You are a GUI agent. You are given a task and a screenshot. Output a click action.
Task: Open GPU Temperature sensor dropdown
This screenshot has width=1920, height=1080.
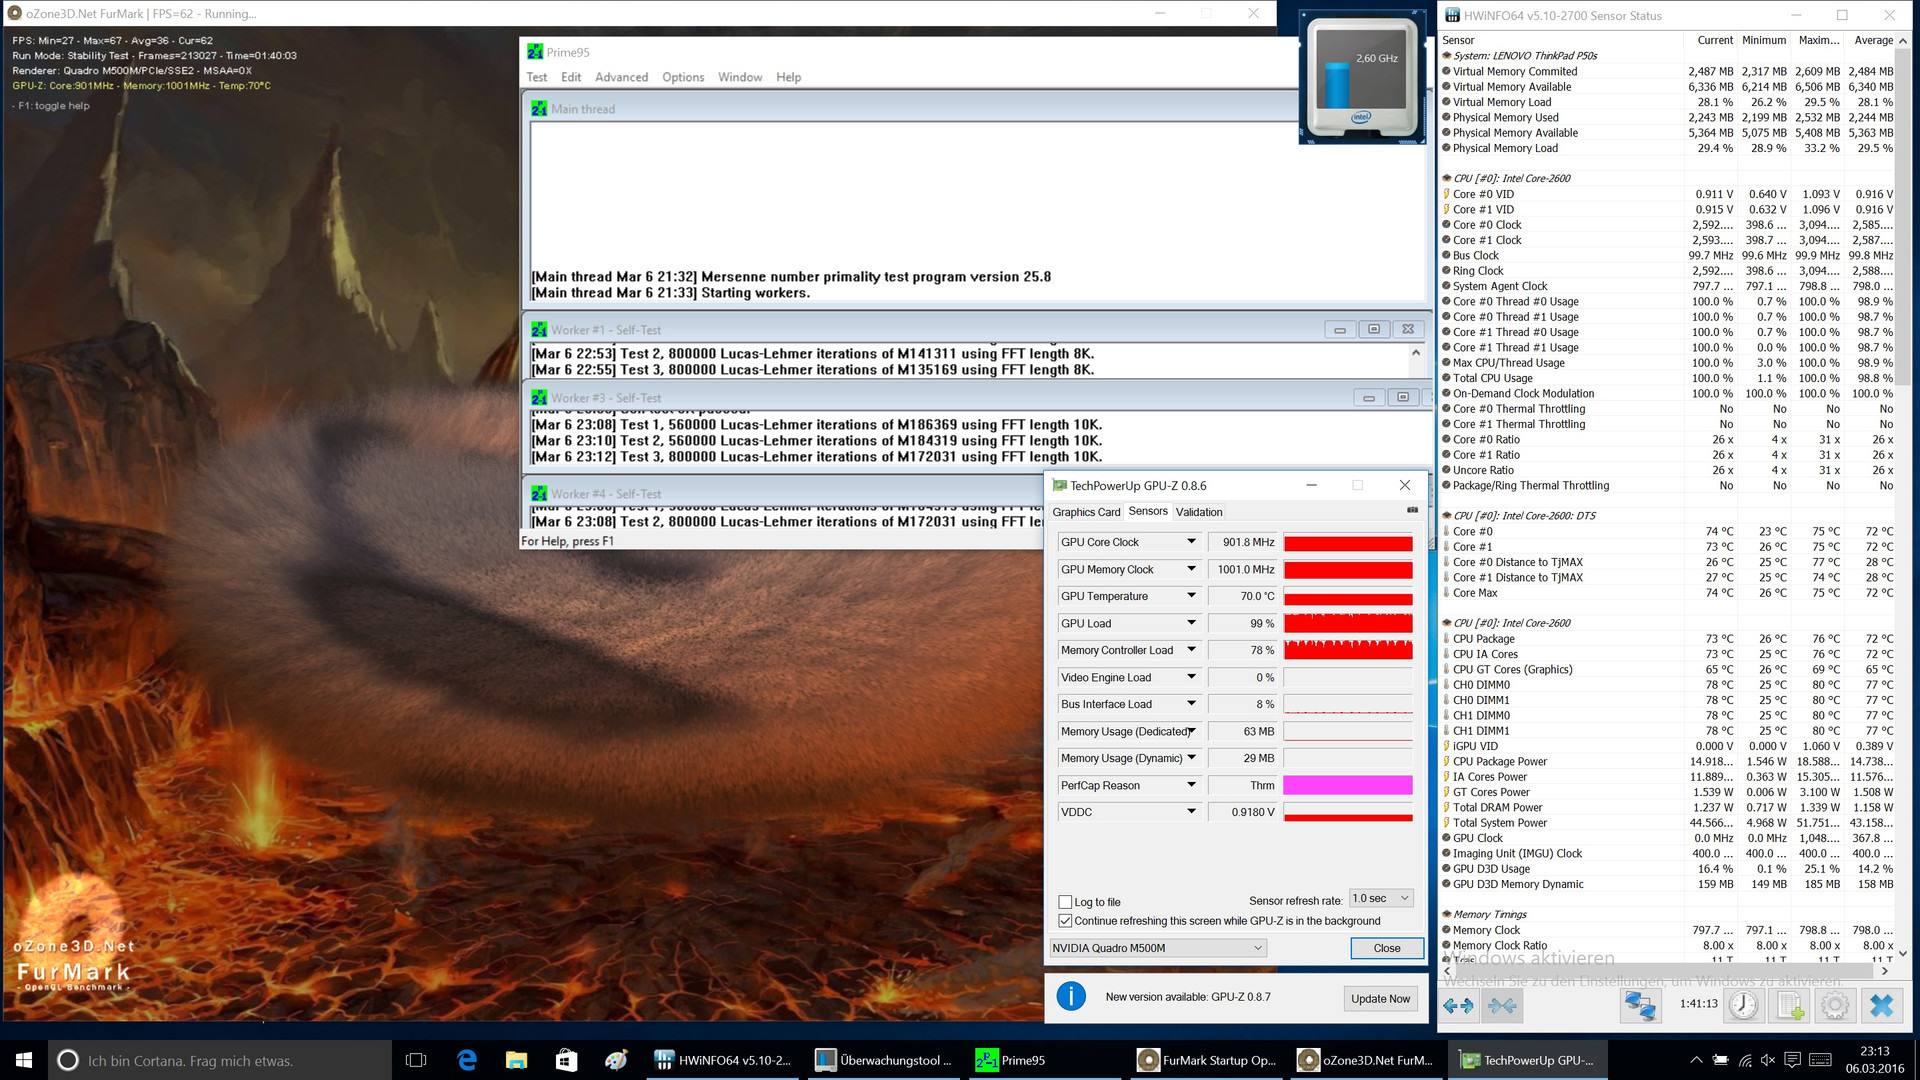click(1191, 596)
